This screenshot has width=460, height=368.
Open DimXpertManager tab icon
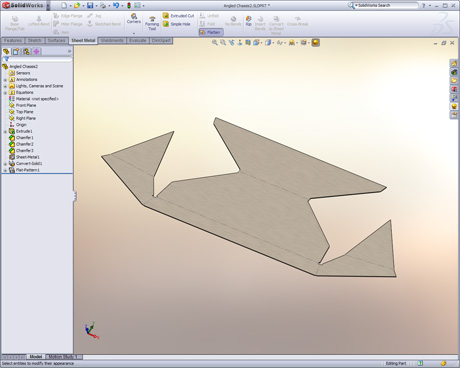pyautogui.click(x=36, y=51)
